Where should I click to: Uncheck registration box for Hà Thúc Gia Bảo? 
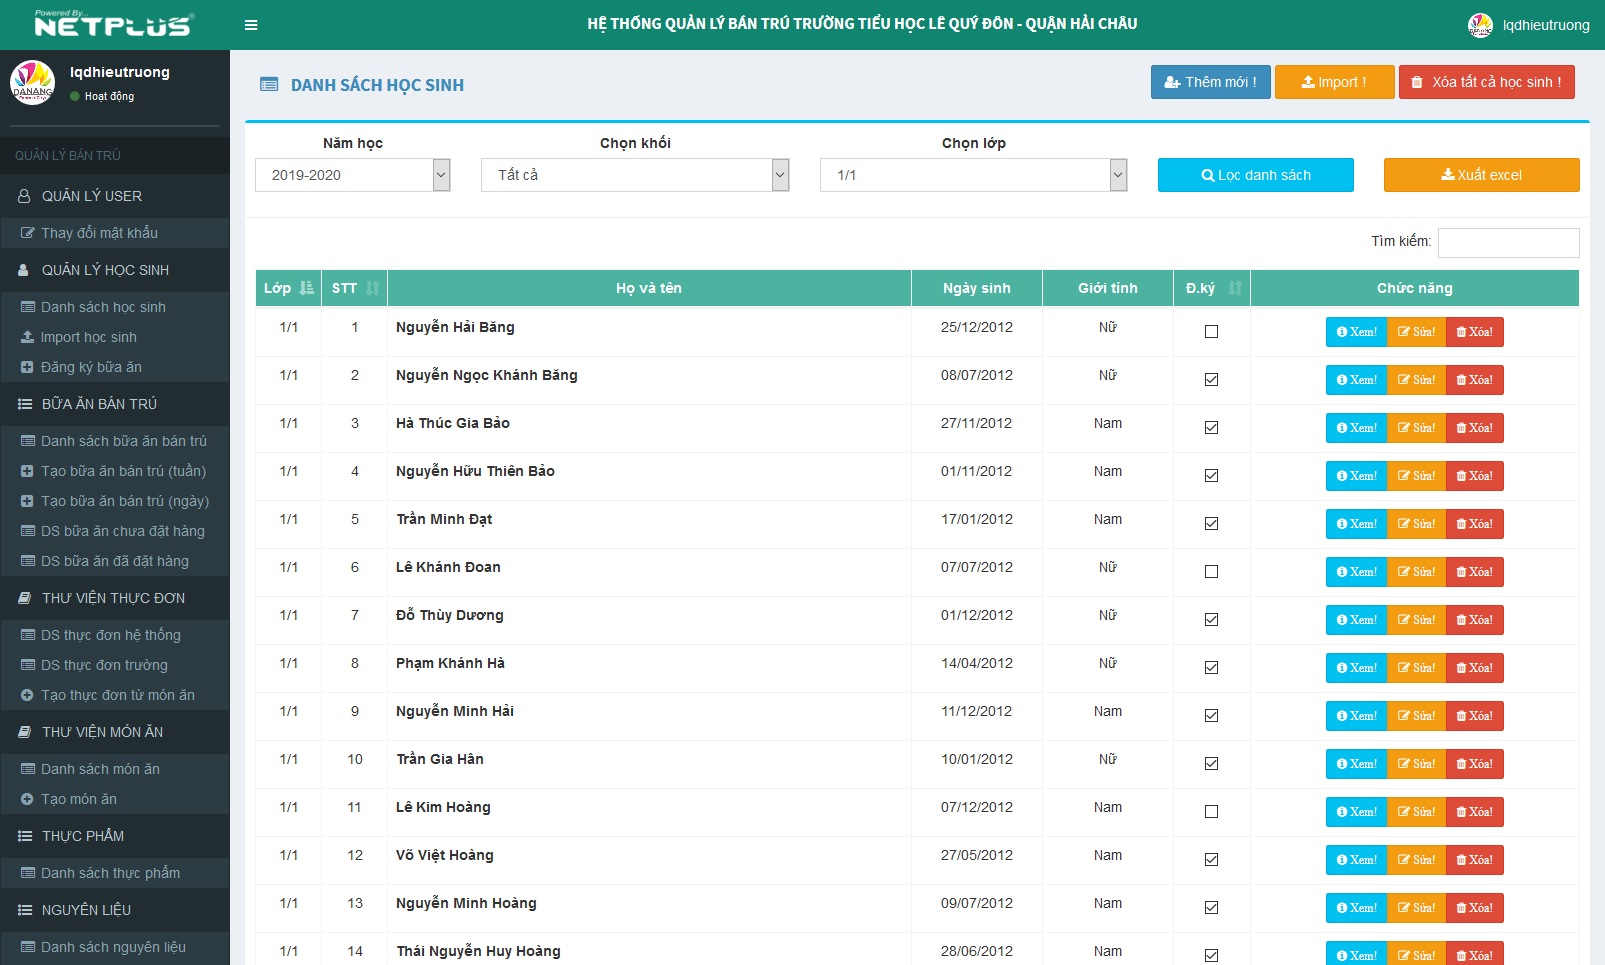pyautogui.click(x=1211, y=428)
